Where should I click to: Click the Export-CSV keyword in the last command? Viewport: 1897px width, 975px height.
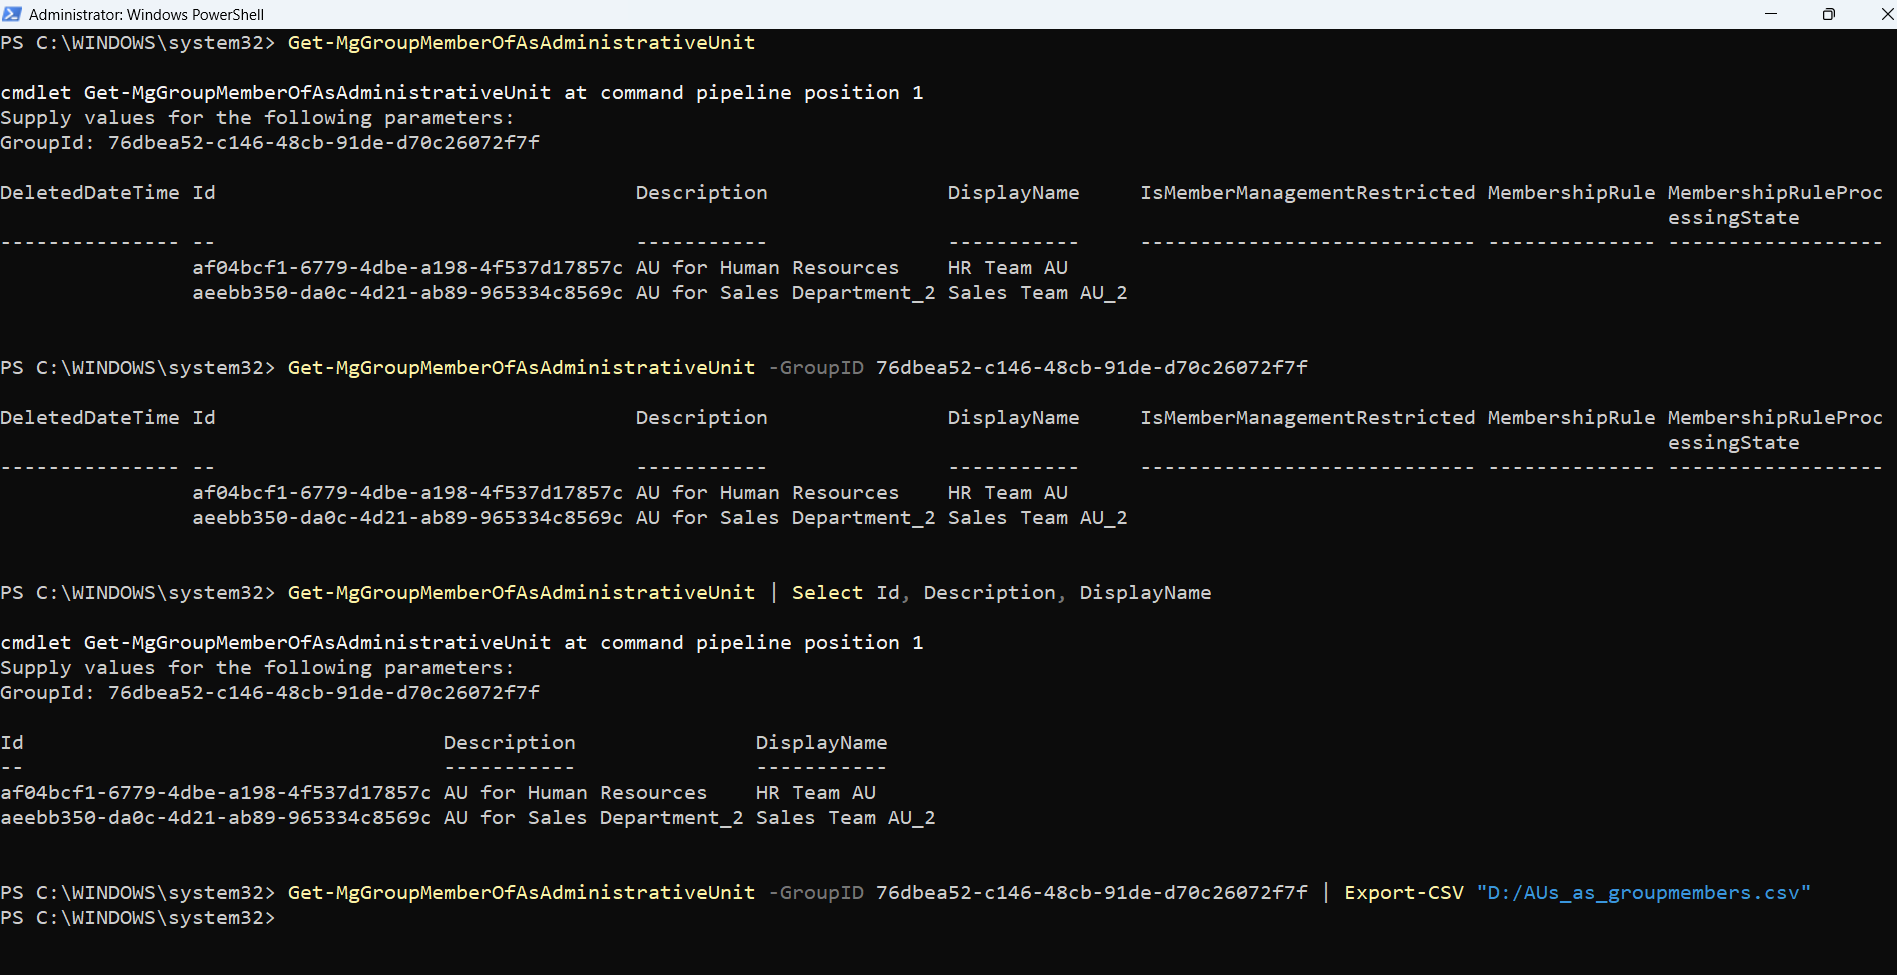click(1403, 893)
